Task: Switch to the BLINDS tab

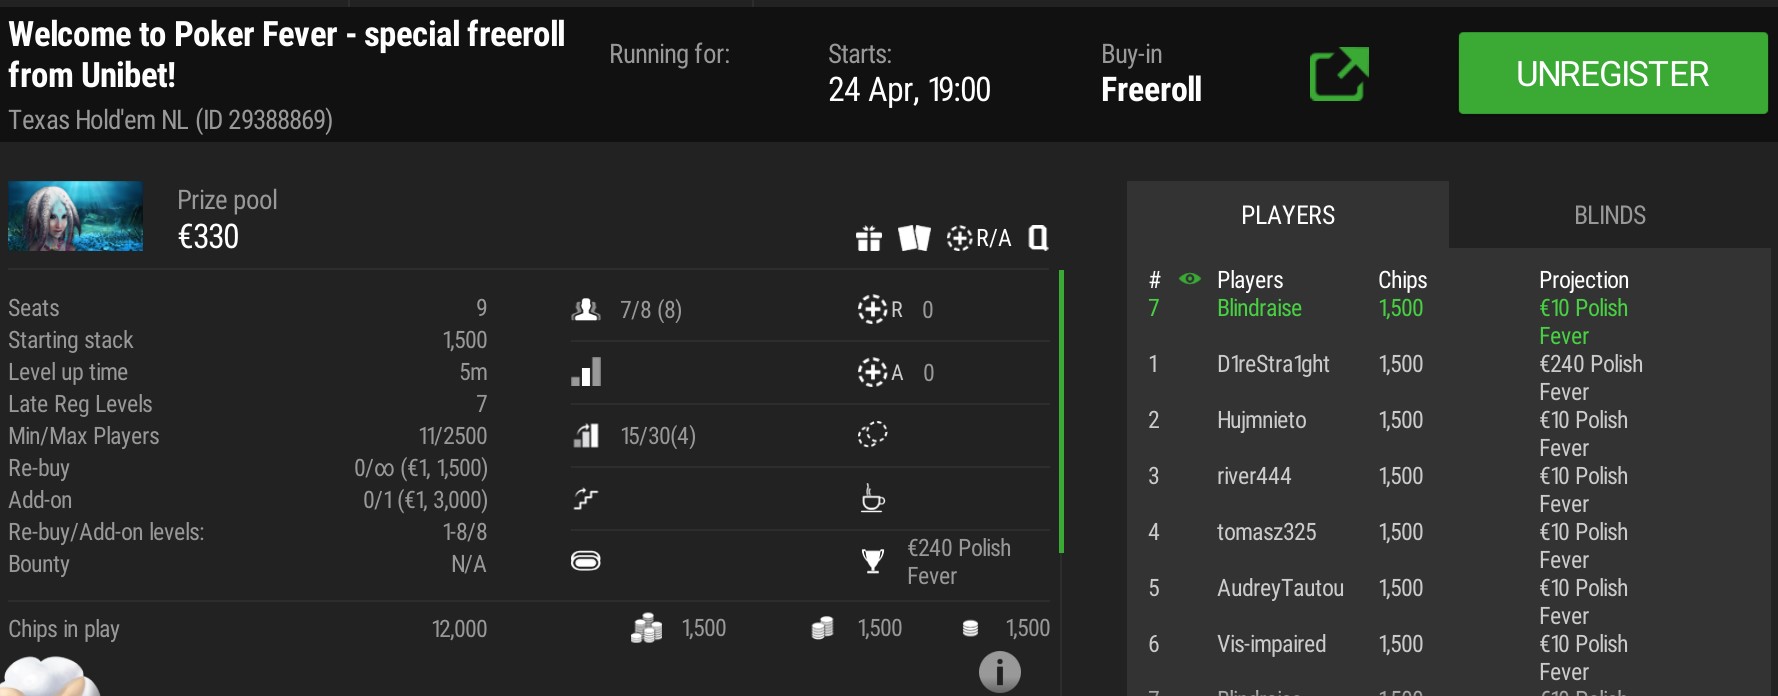Action: (x=1610, y=215)
